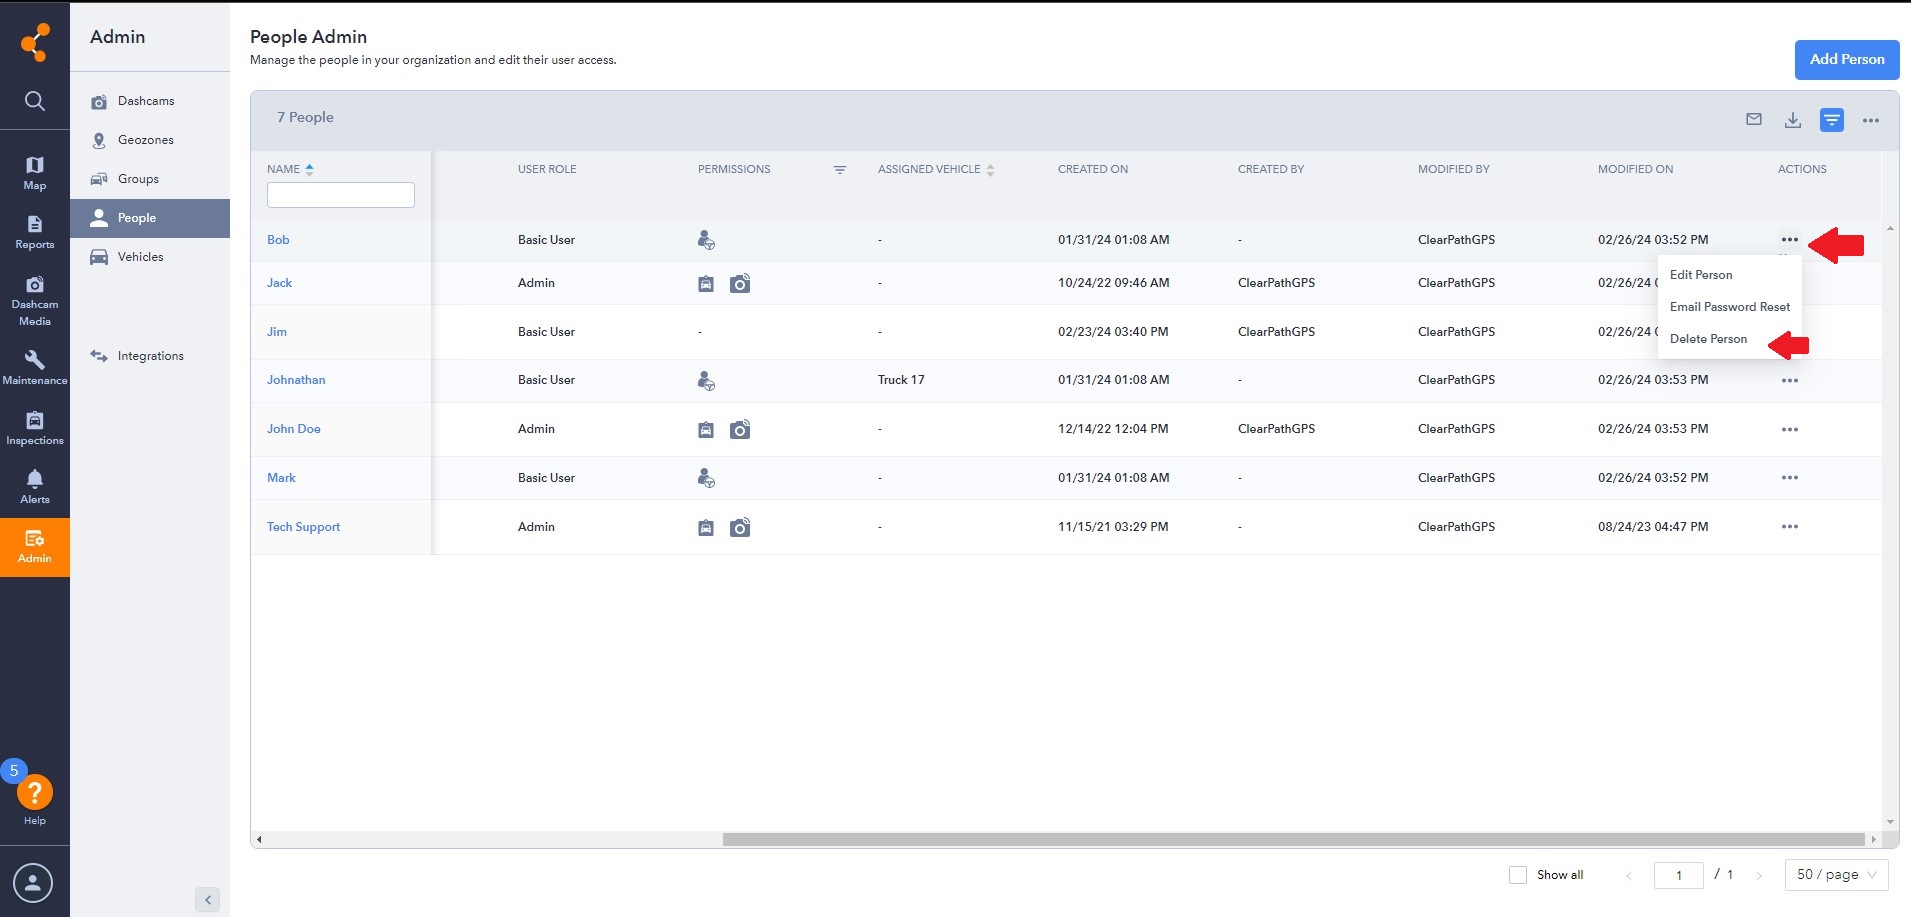Open Mark's actions three-dot menu
The height and width of the screenshot is (917, 1911).
1790,477
